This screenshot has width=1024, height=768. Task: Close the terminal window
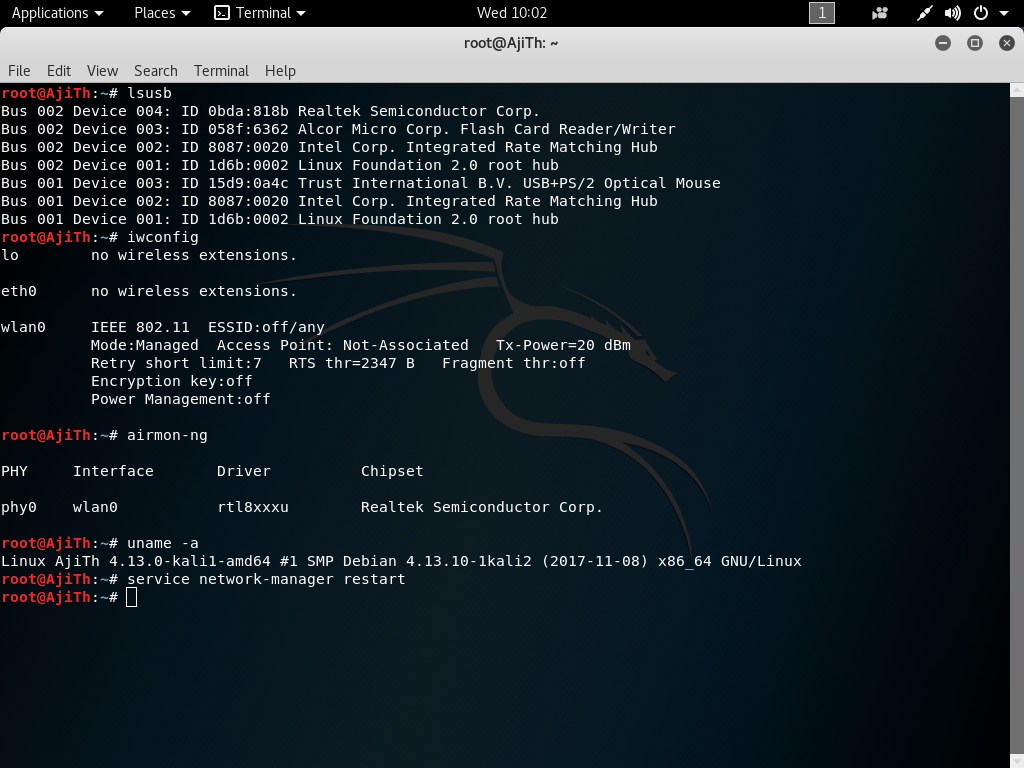(x=1006, y=43)
